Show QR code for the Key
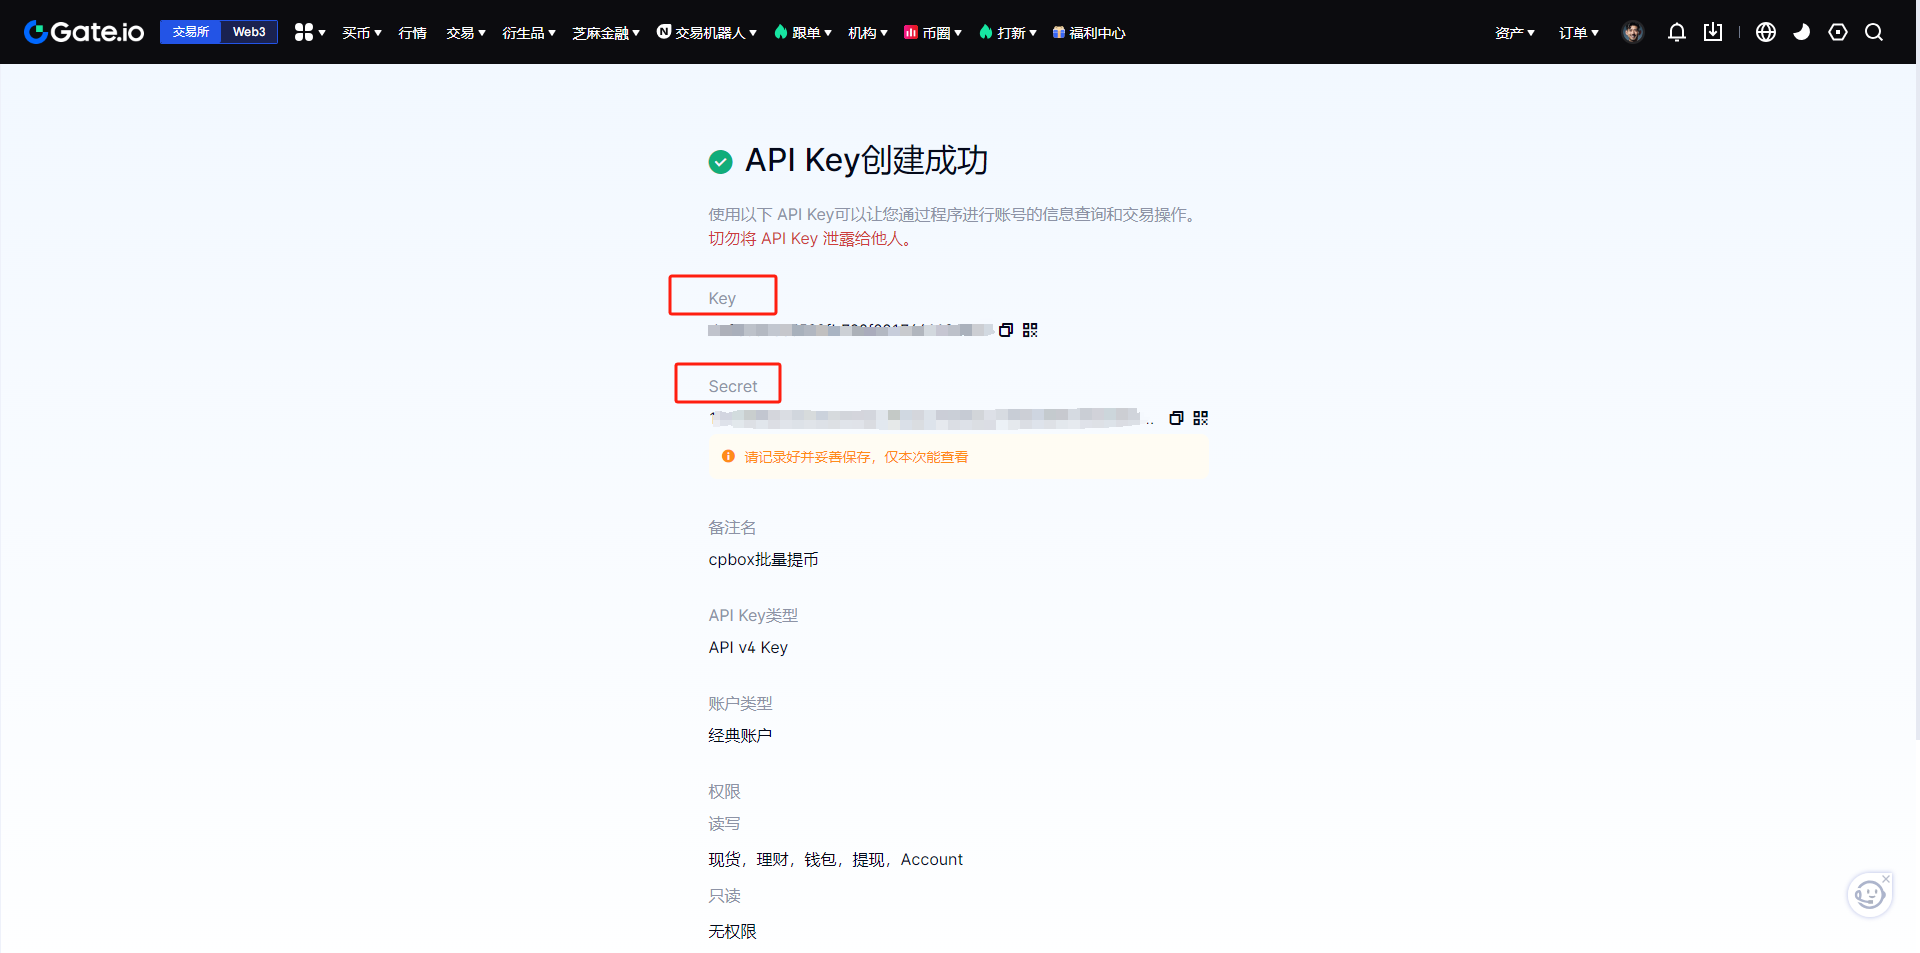The image size is (1920, 953). click(x=1030, y=330)
